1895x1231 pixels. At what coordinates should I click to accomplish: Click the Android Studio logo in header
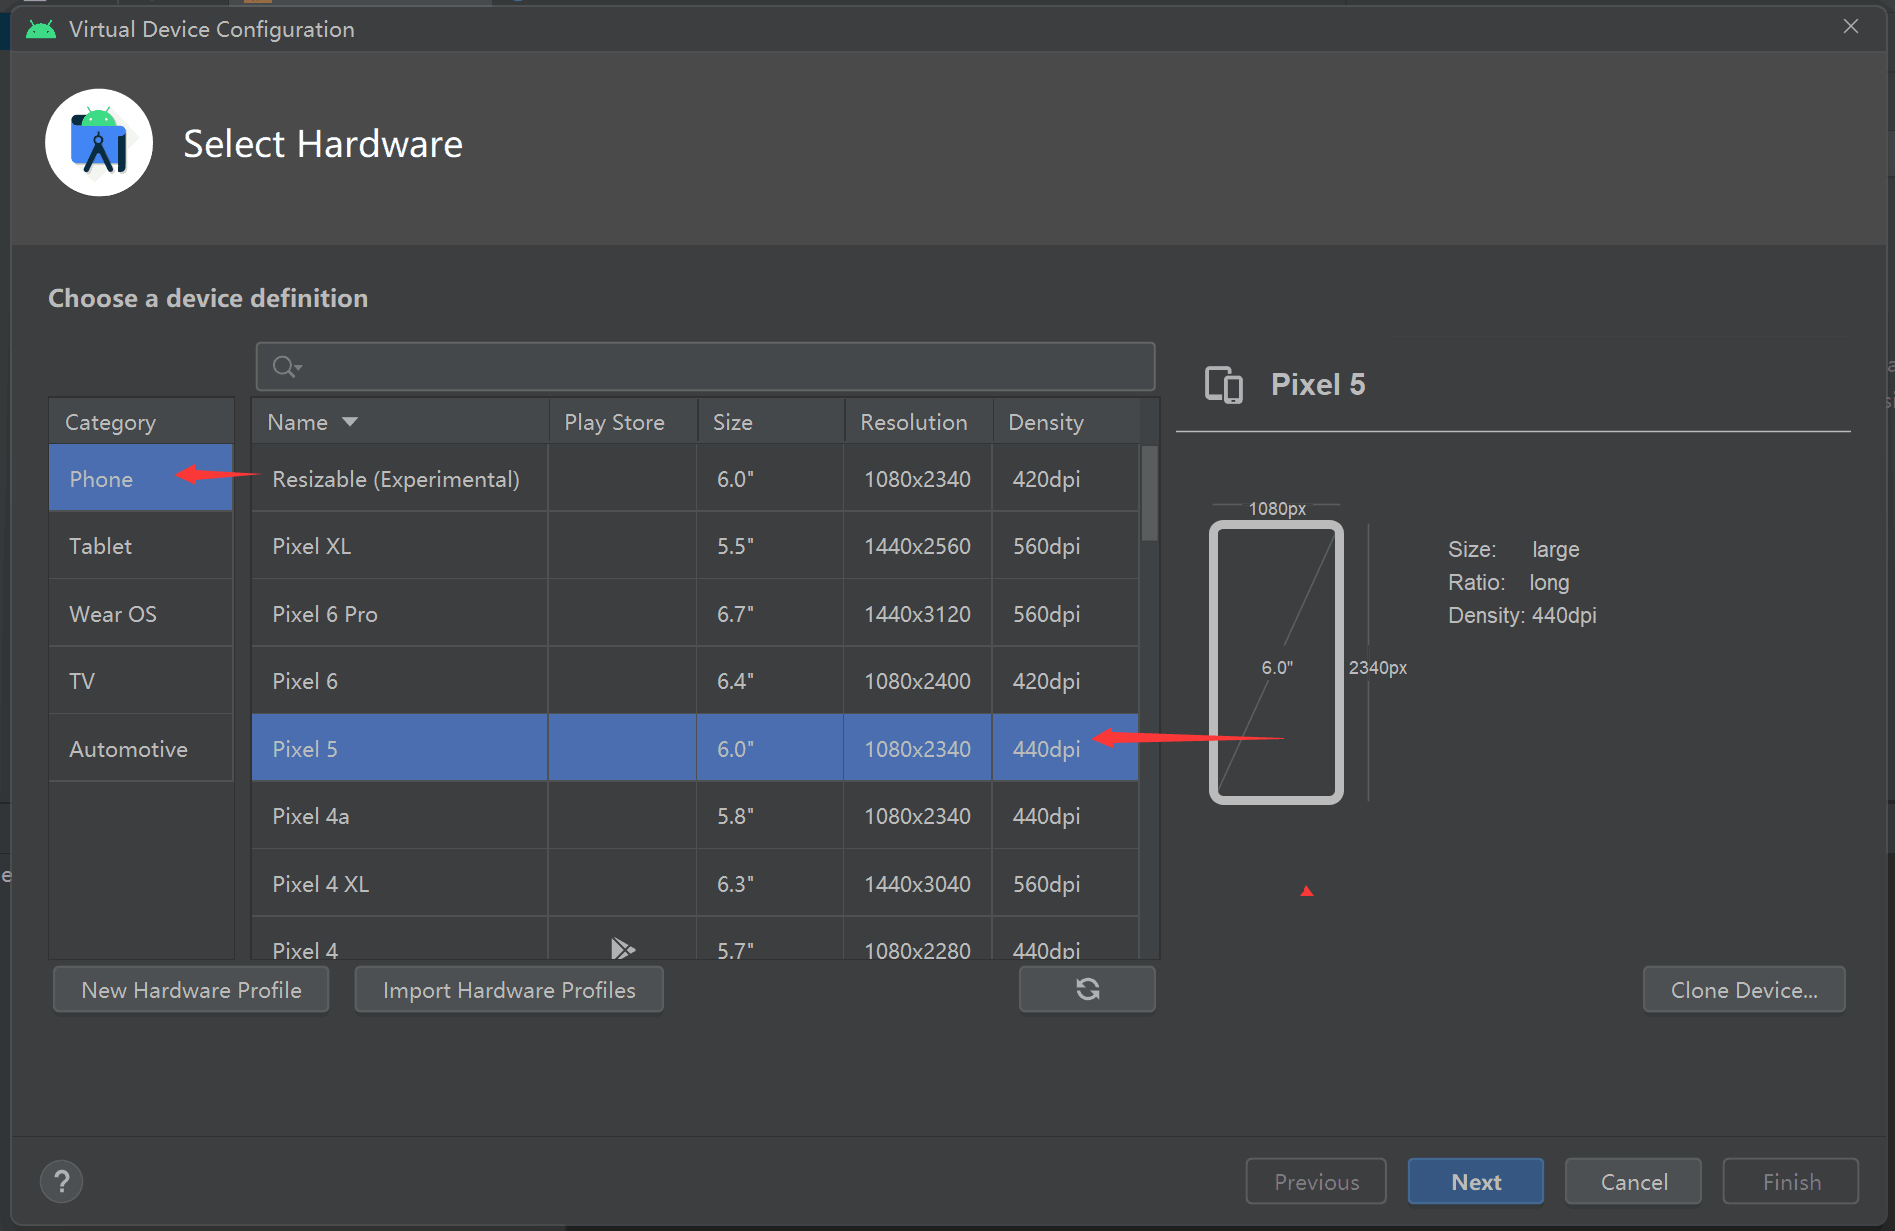(x=99, y=143)
